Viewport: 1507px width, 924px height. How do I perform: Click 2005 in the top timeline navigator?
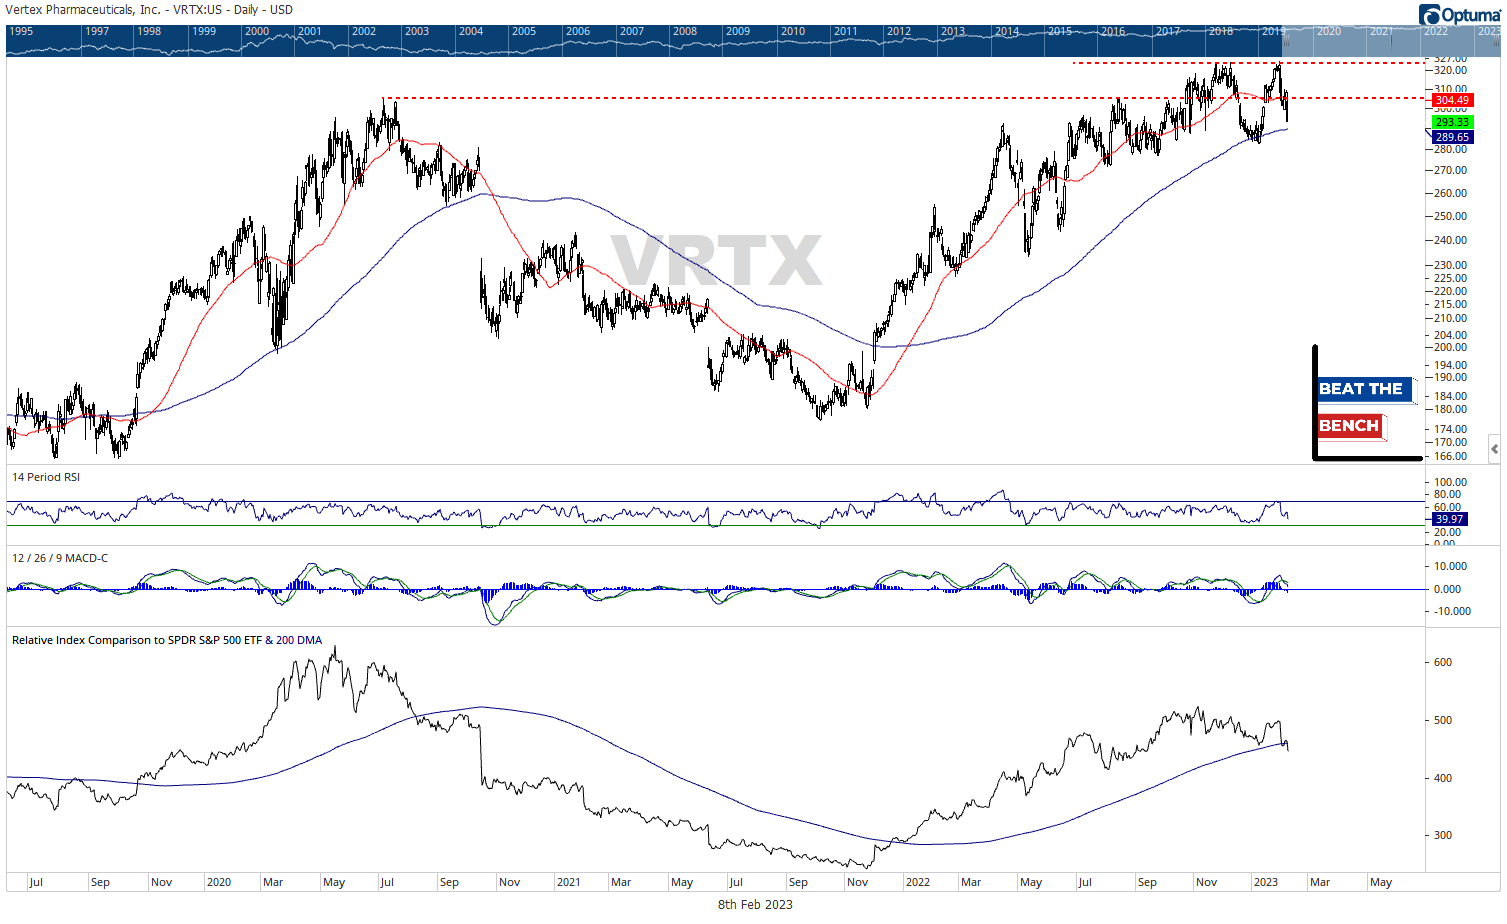point(524,31)
